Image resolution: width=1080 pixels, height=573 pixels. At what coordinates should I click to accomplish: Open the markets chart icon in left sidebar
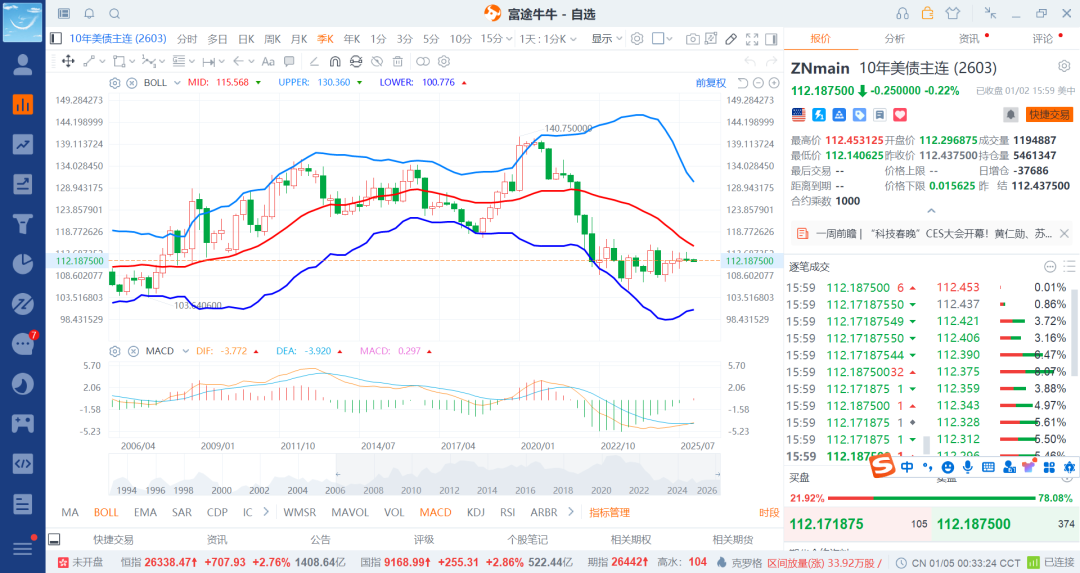pos(22,104)
